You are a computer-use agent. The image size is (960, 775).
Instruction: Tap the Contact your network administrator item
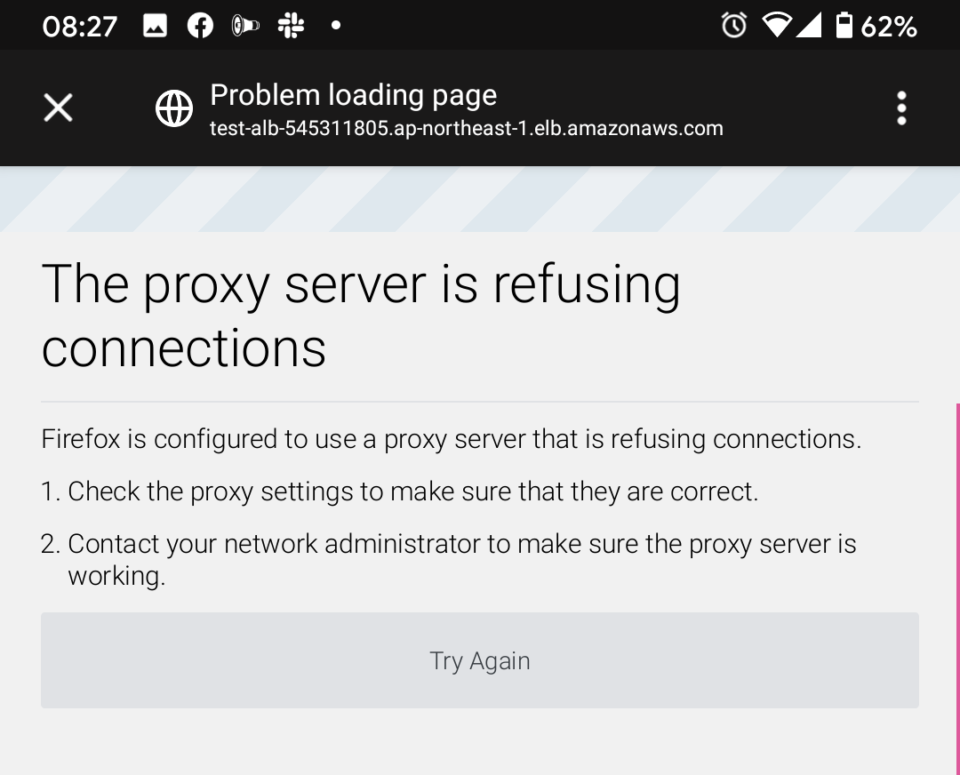(x=449, y=559)
